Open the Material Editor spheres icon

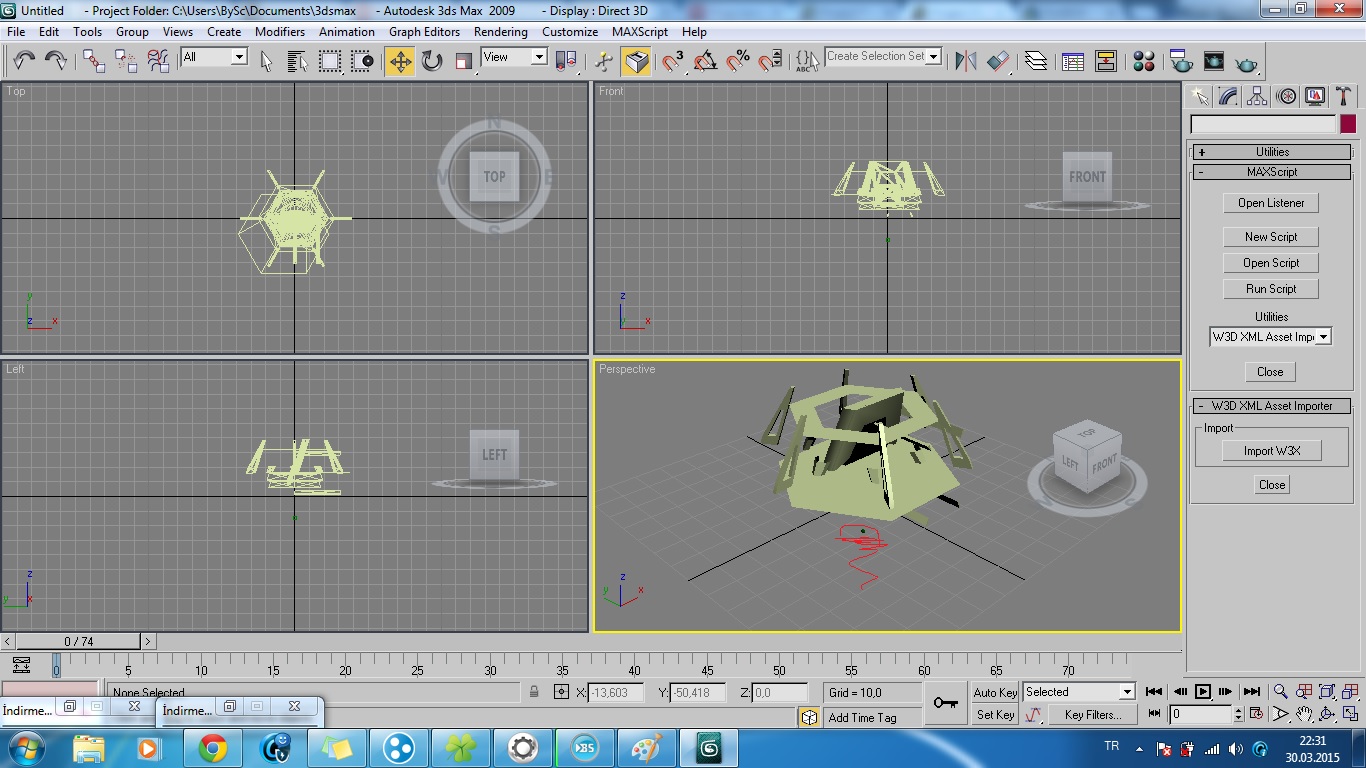coord(1144,61)
